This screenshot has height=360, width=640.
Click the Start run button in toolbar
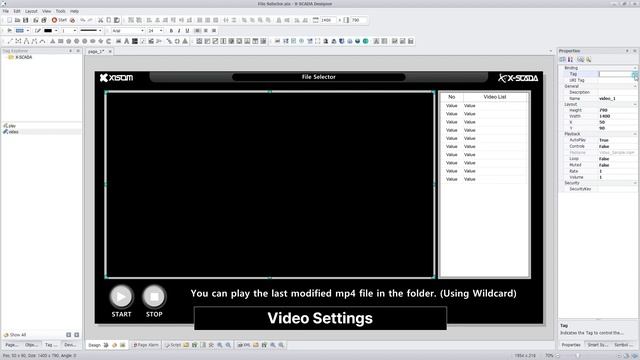[x=59, y=20]
